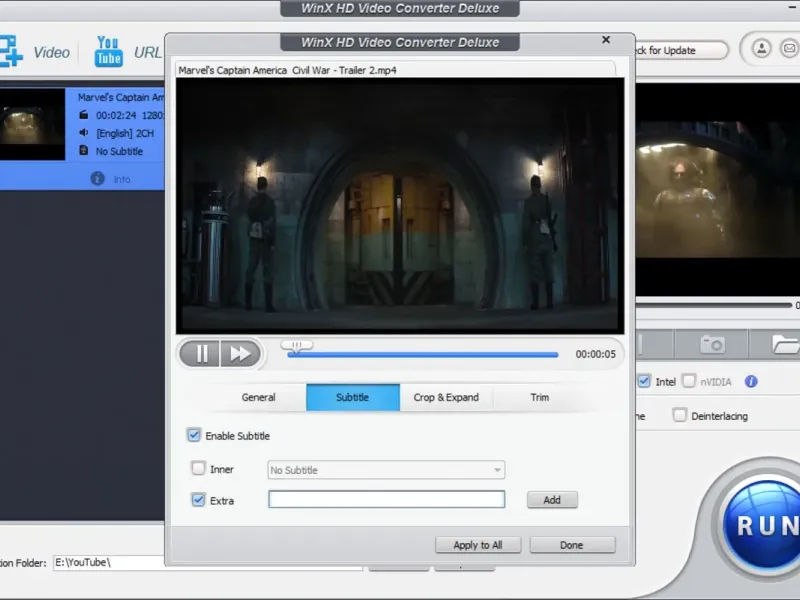
Task: Click the file name 'Trailer 2.mp4' title bar
Action: pyautogui.click(x=395, y=70)
